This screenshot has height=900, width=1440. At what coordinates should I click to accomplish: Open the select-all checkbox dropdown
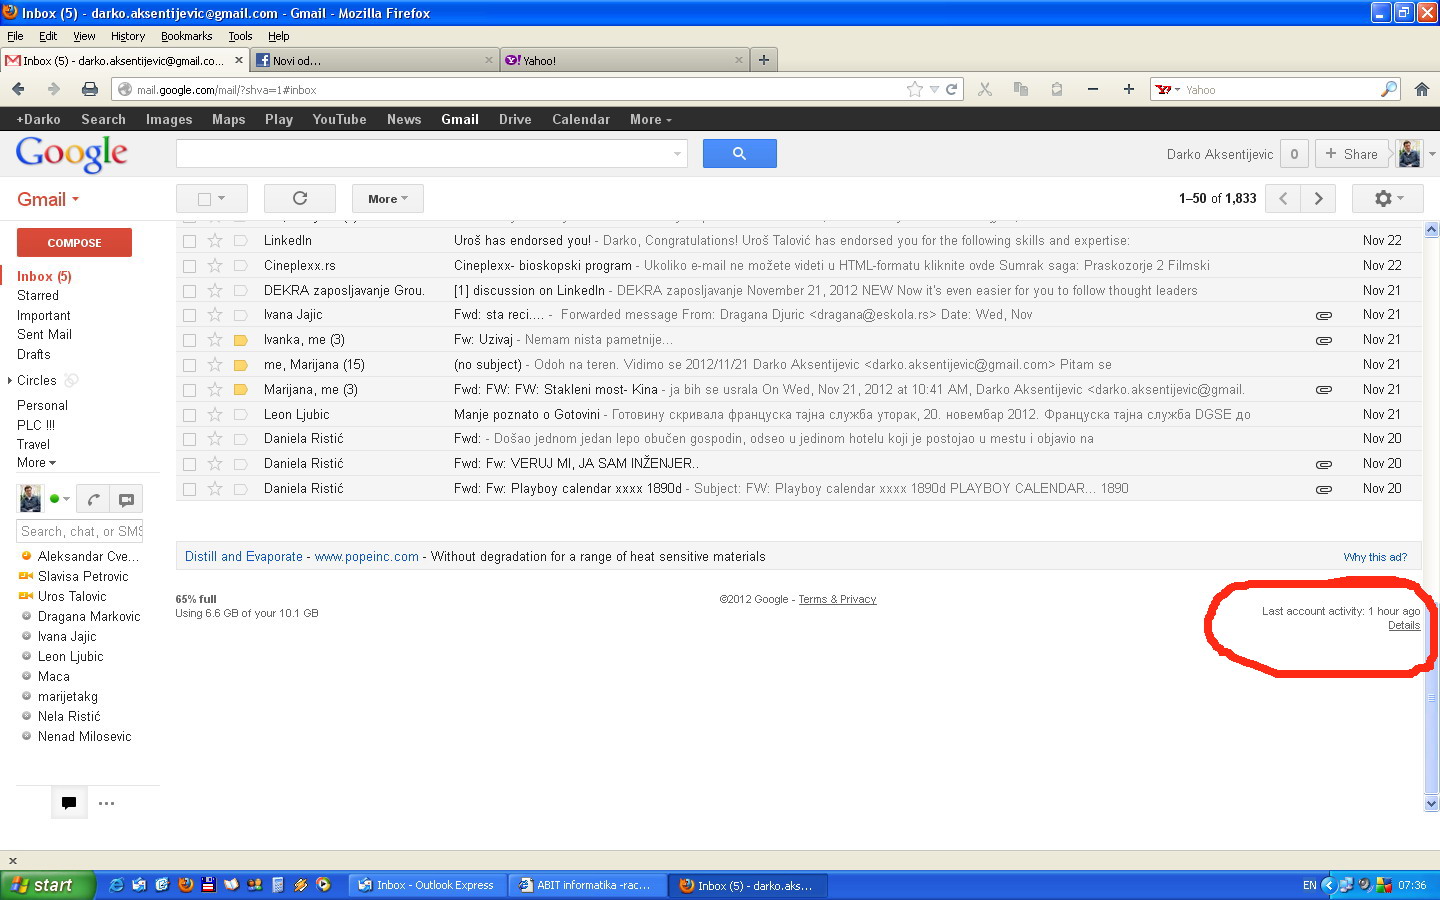click(211, 198)
